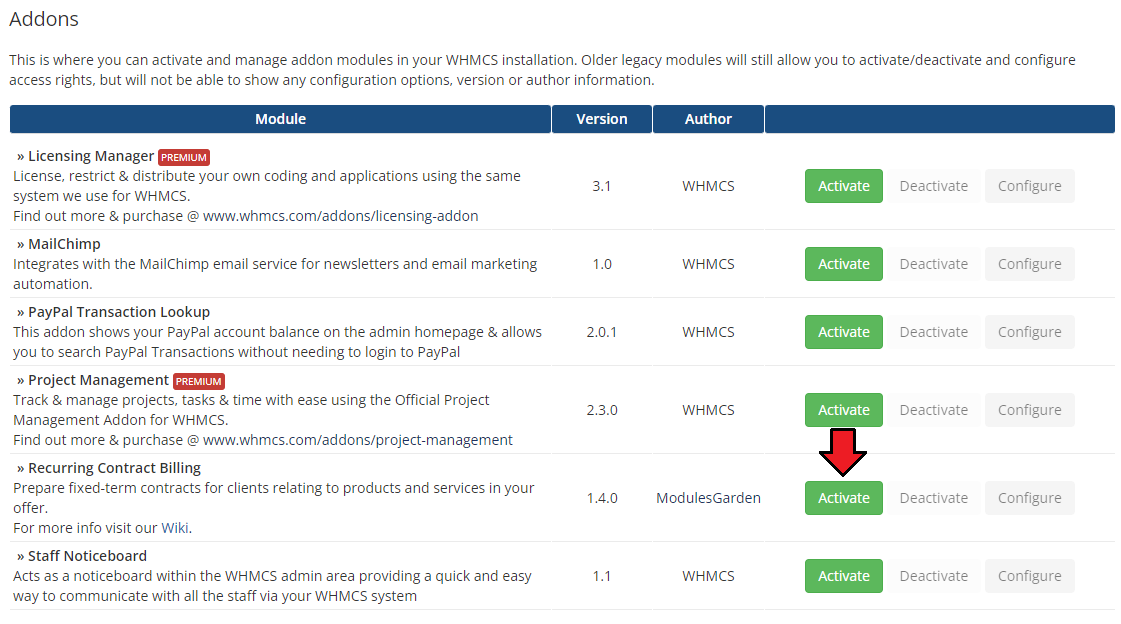Click version 1.1 of Staff Noticeboard
1121x624 pixels.
(x=602, y=575)
